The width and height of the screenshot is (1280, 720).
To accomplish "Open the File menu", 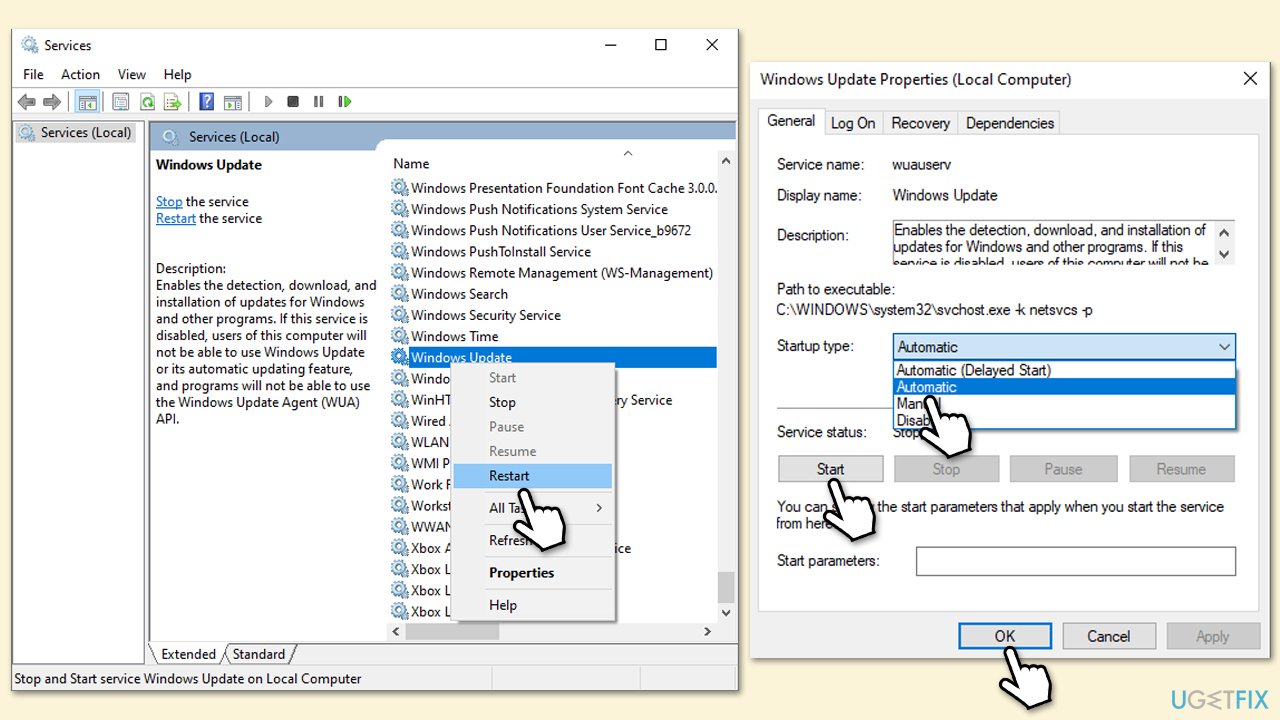I will click(33, 74).
